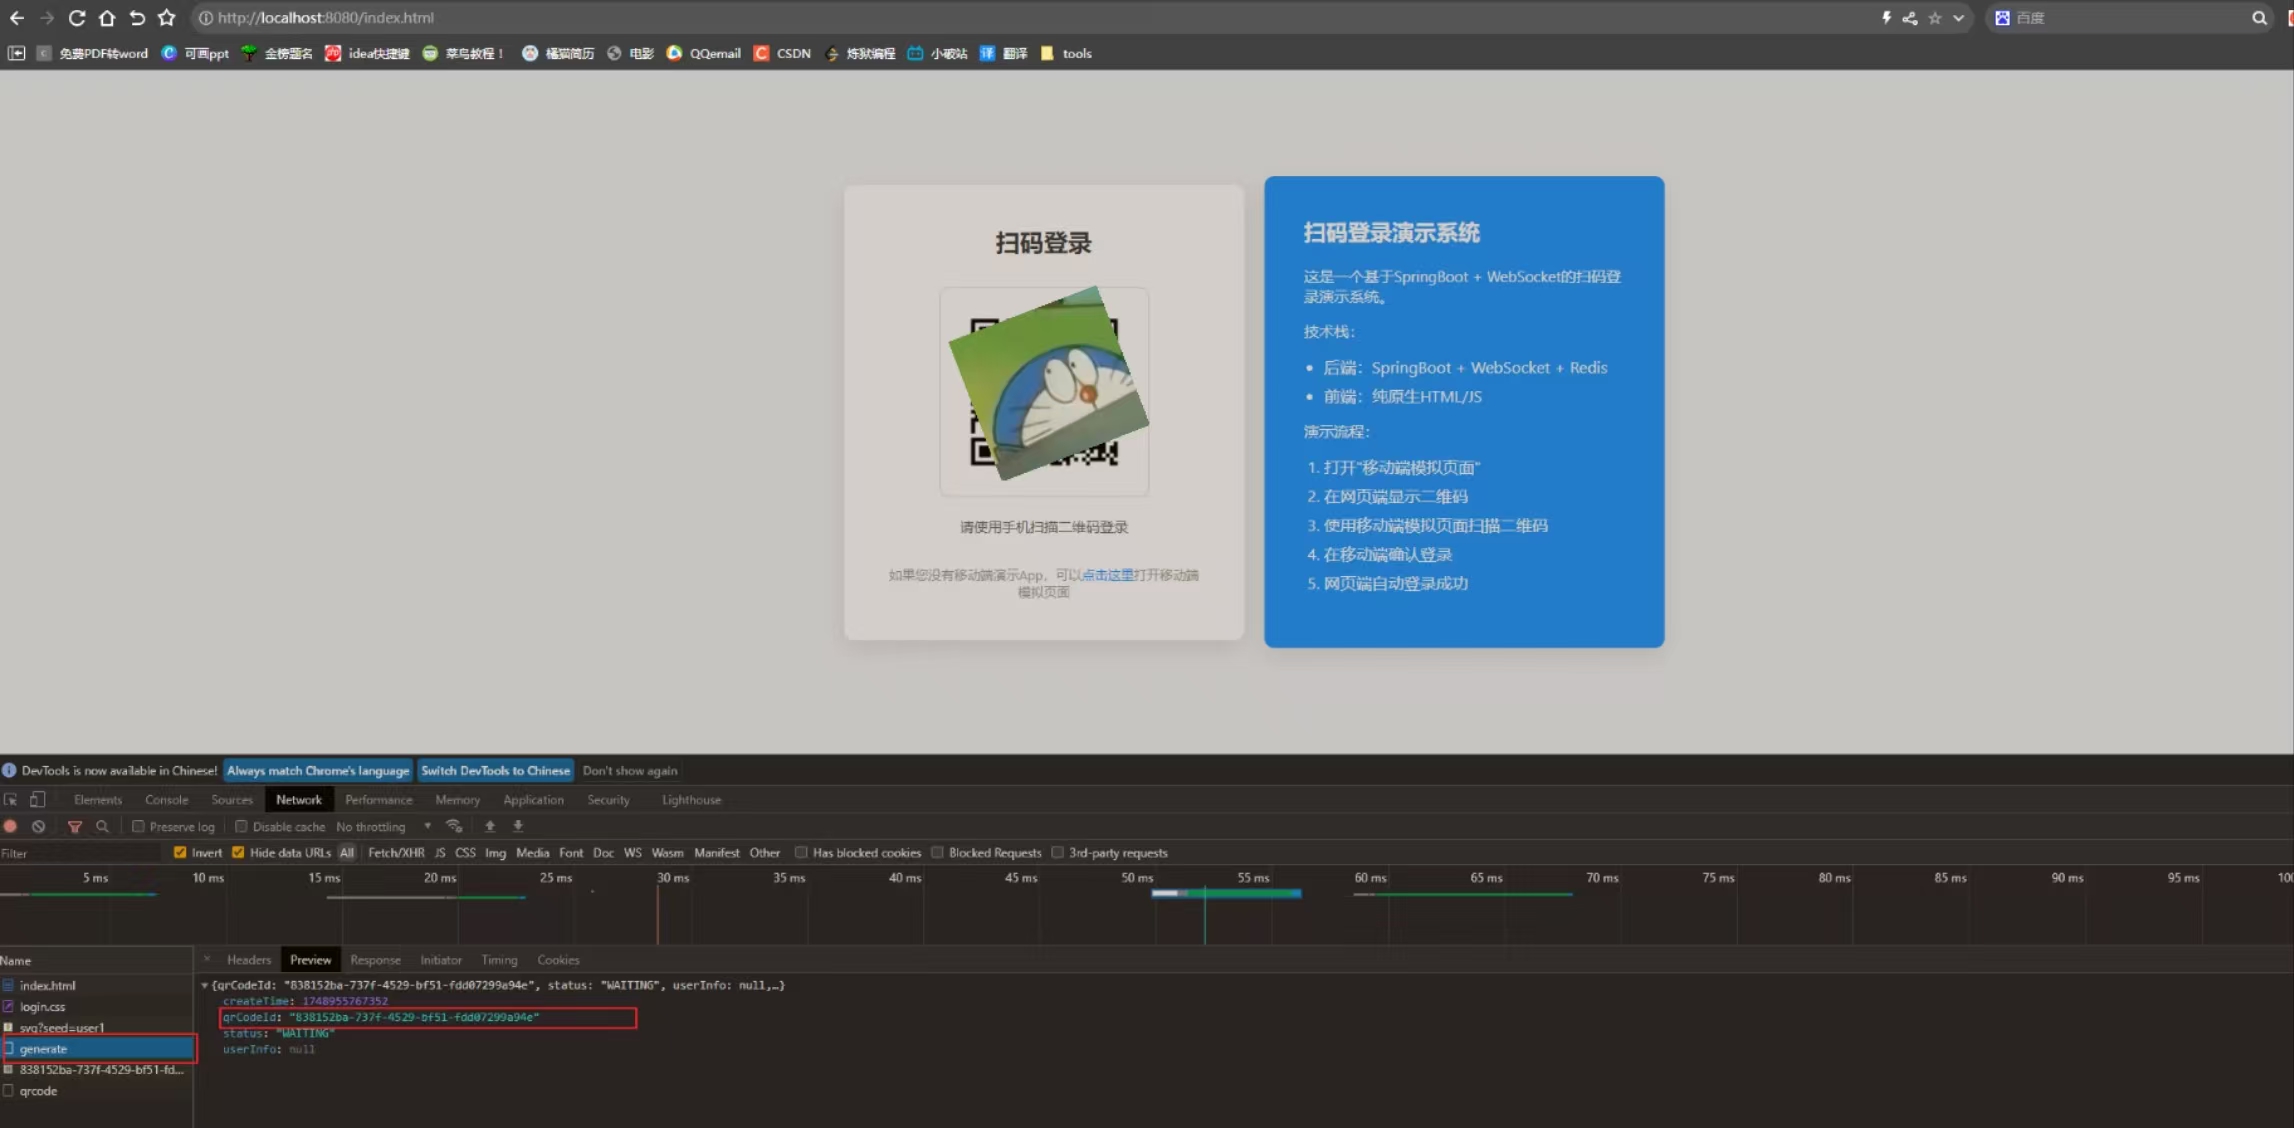
Task: Bookmark page with address bar star
Action: (1935, 18)
